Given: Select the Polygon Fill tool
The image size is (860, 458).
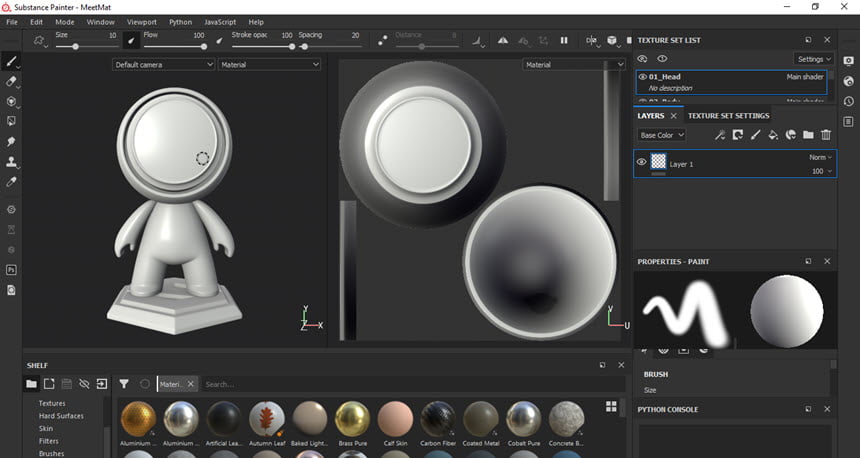Looking at the screenshot, I should point(11,121).
